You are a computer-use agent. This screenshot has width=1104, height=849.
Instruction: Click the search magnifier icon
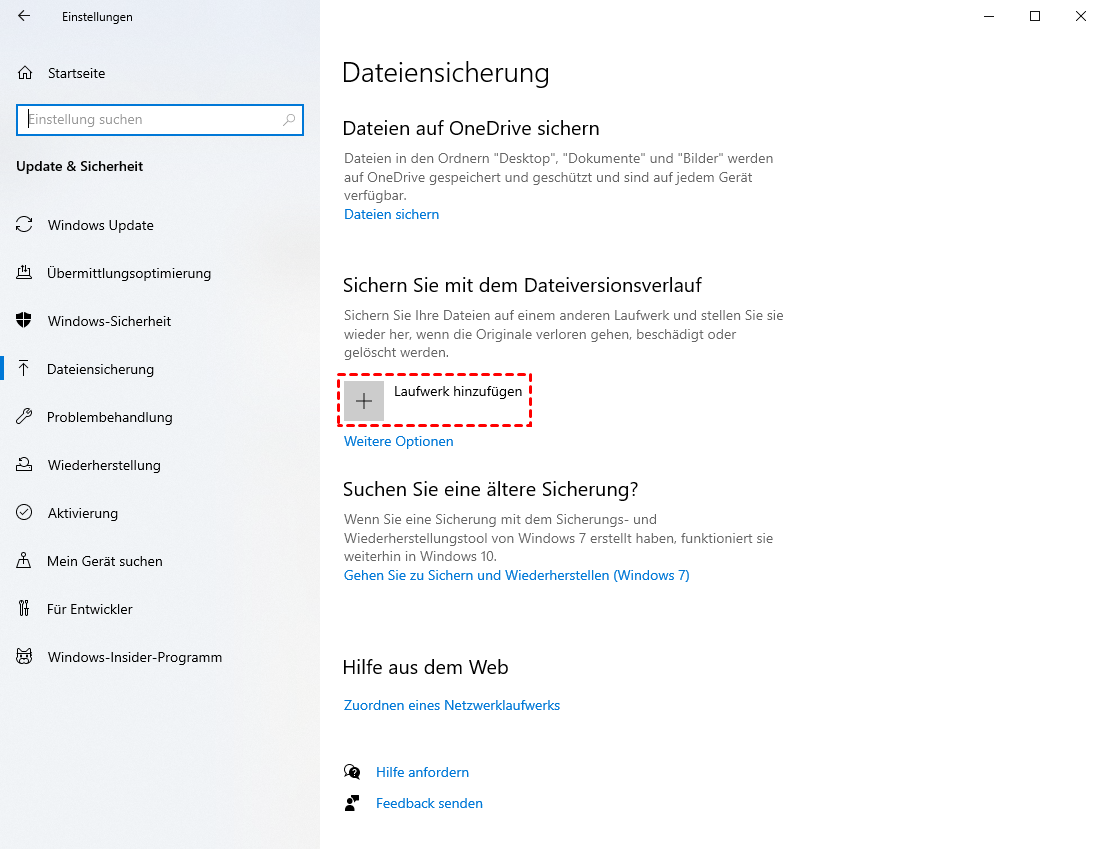point(289,120)
